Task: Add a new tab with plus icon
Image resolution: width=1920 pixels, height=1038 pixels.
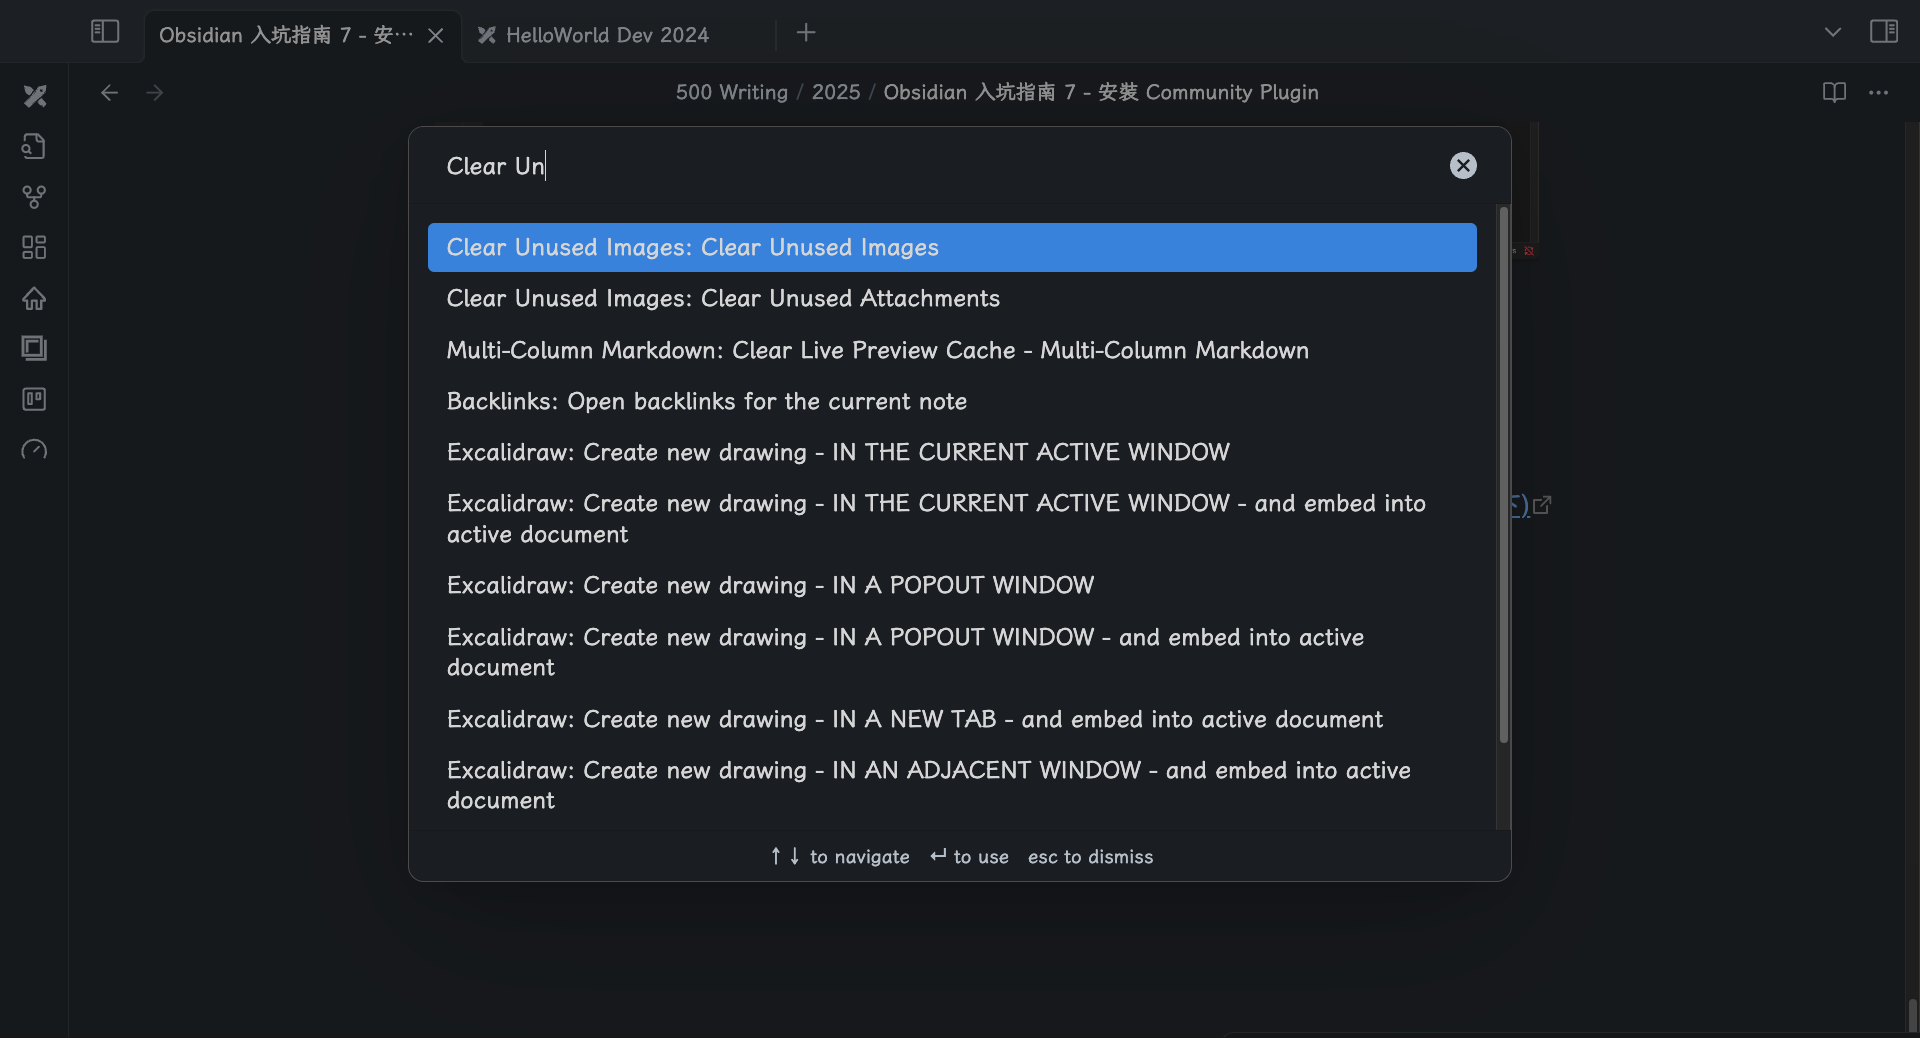Action: tap(806, 33)
